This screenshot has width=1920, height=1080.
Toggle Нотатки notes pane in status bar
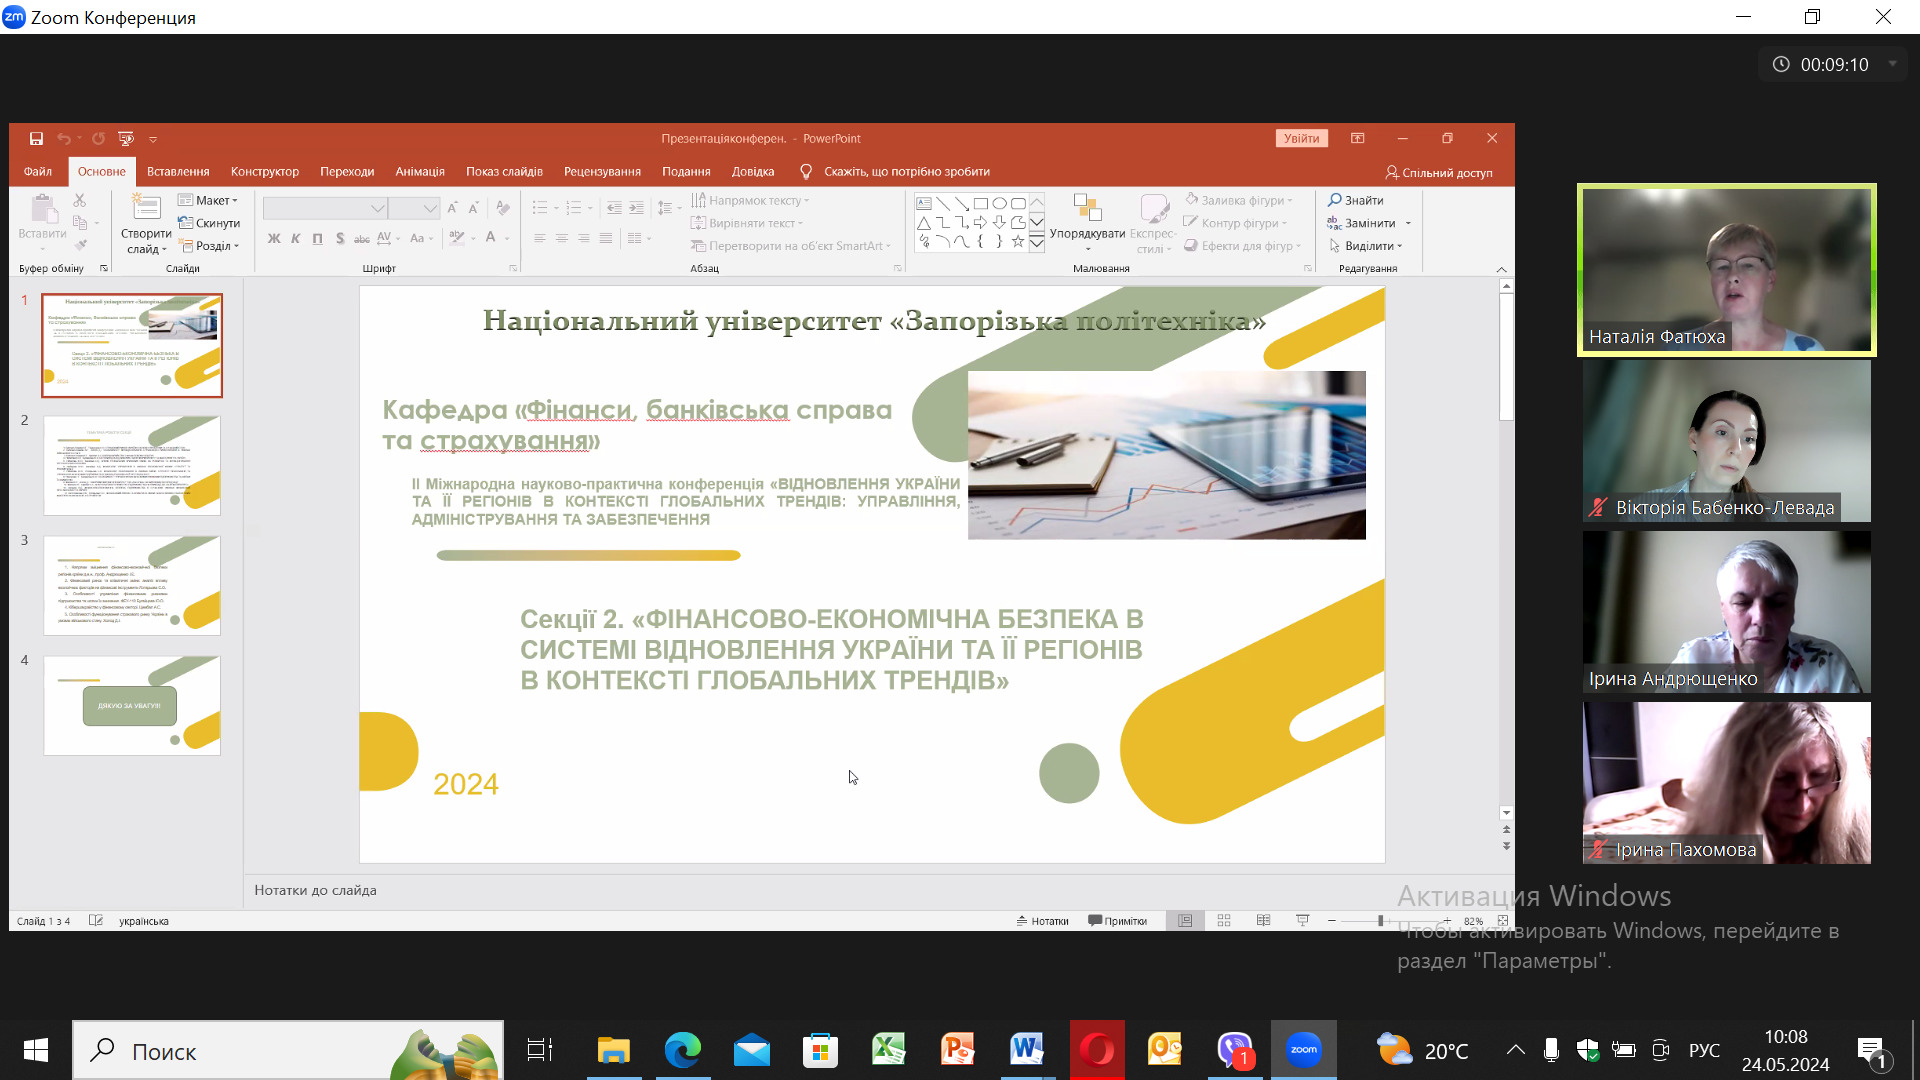pyautogui.click(x=1043, y=921)
